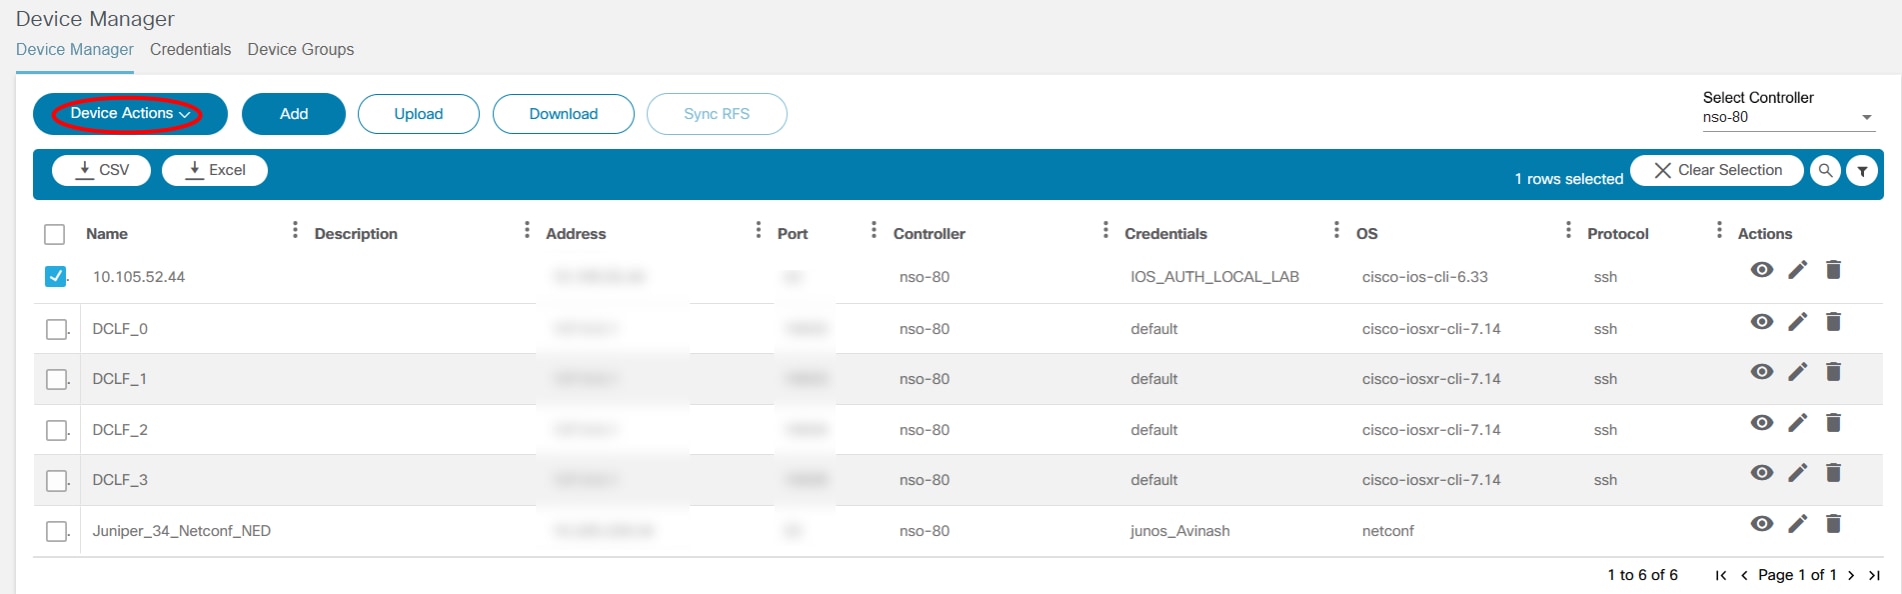Open the Name column options menu
This screenshot has width=1902, height=594.
click(295, 231)
